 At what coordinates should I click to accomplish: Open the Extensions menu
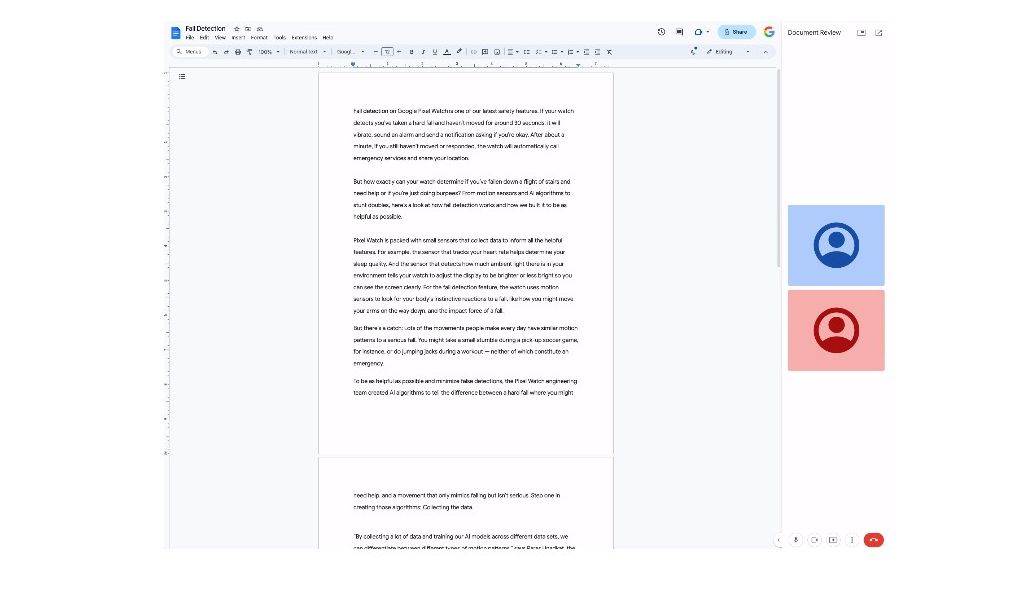[x=304, y=38]
